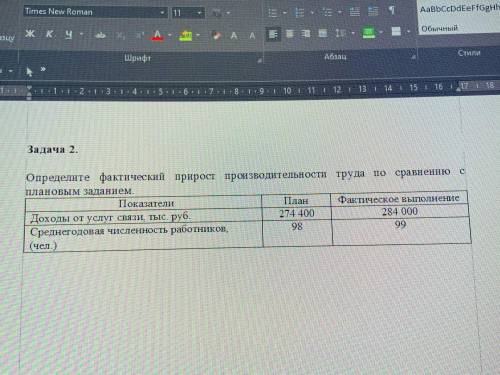This screenshot has height=375, width=500.
Task: Center the paragraph text
Action: pyautogui.click(x=290, y=34)
